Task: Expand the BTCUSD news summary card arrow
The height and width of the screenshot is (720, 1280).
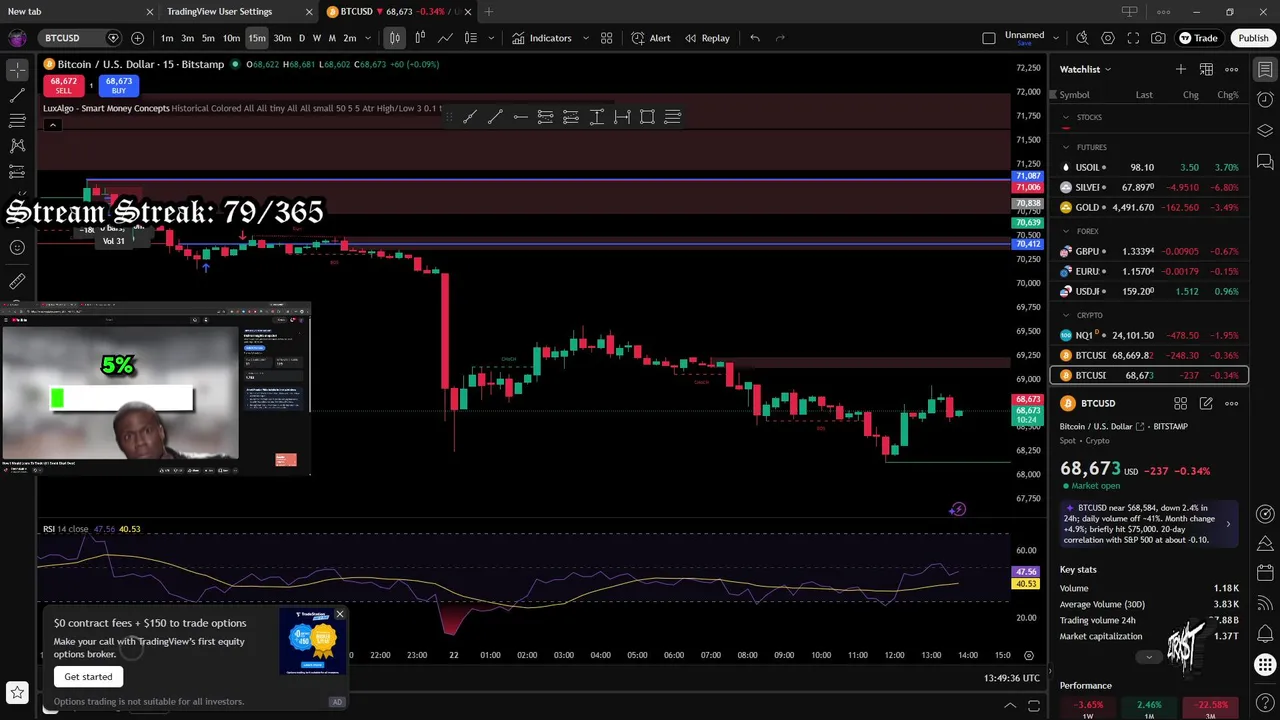Action: point(1228,523)
